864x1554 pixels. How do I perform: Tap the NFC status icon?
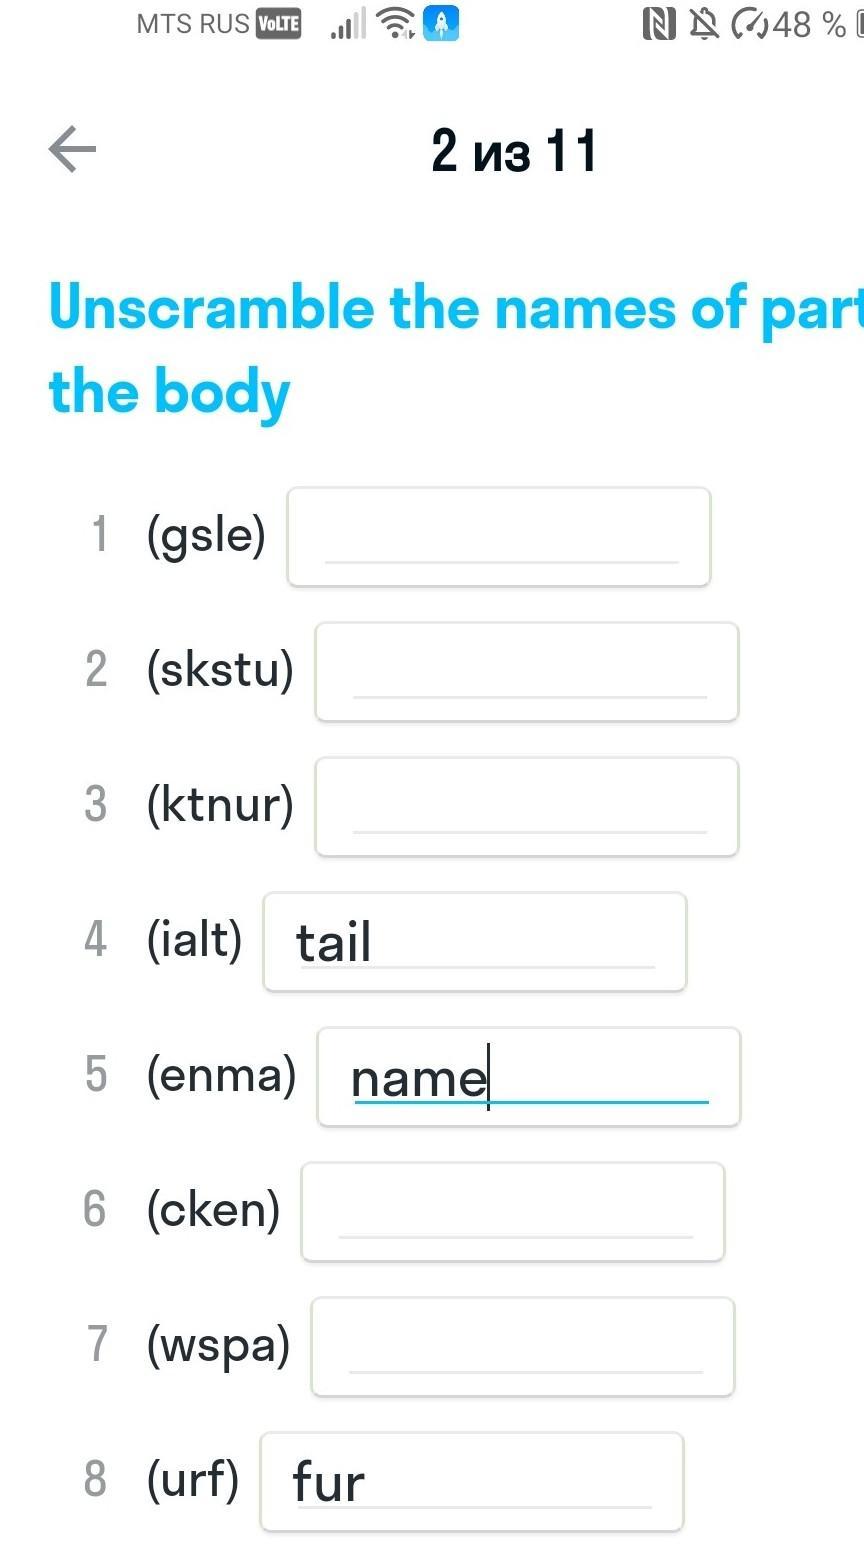click(658, 23)
